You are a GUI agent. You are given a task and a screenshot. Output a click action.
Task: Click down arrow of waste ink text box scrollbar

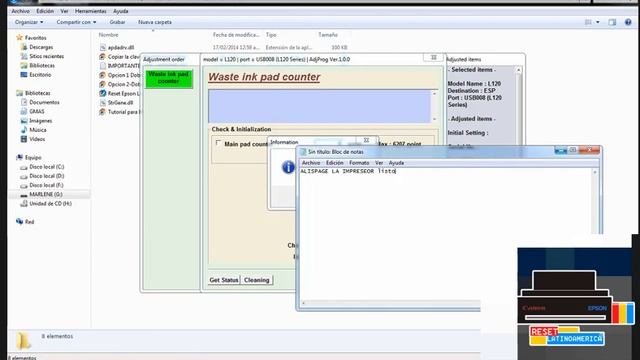(x=434, y=119)
